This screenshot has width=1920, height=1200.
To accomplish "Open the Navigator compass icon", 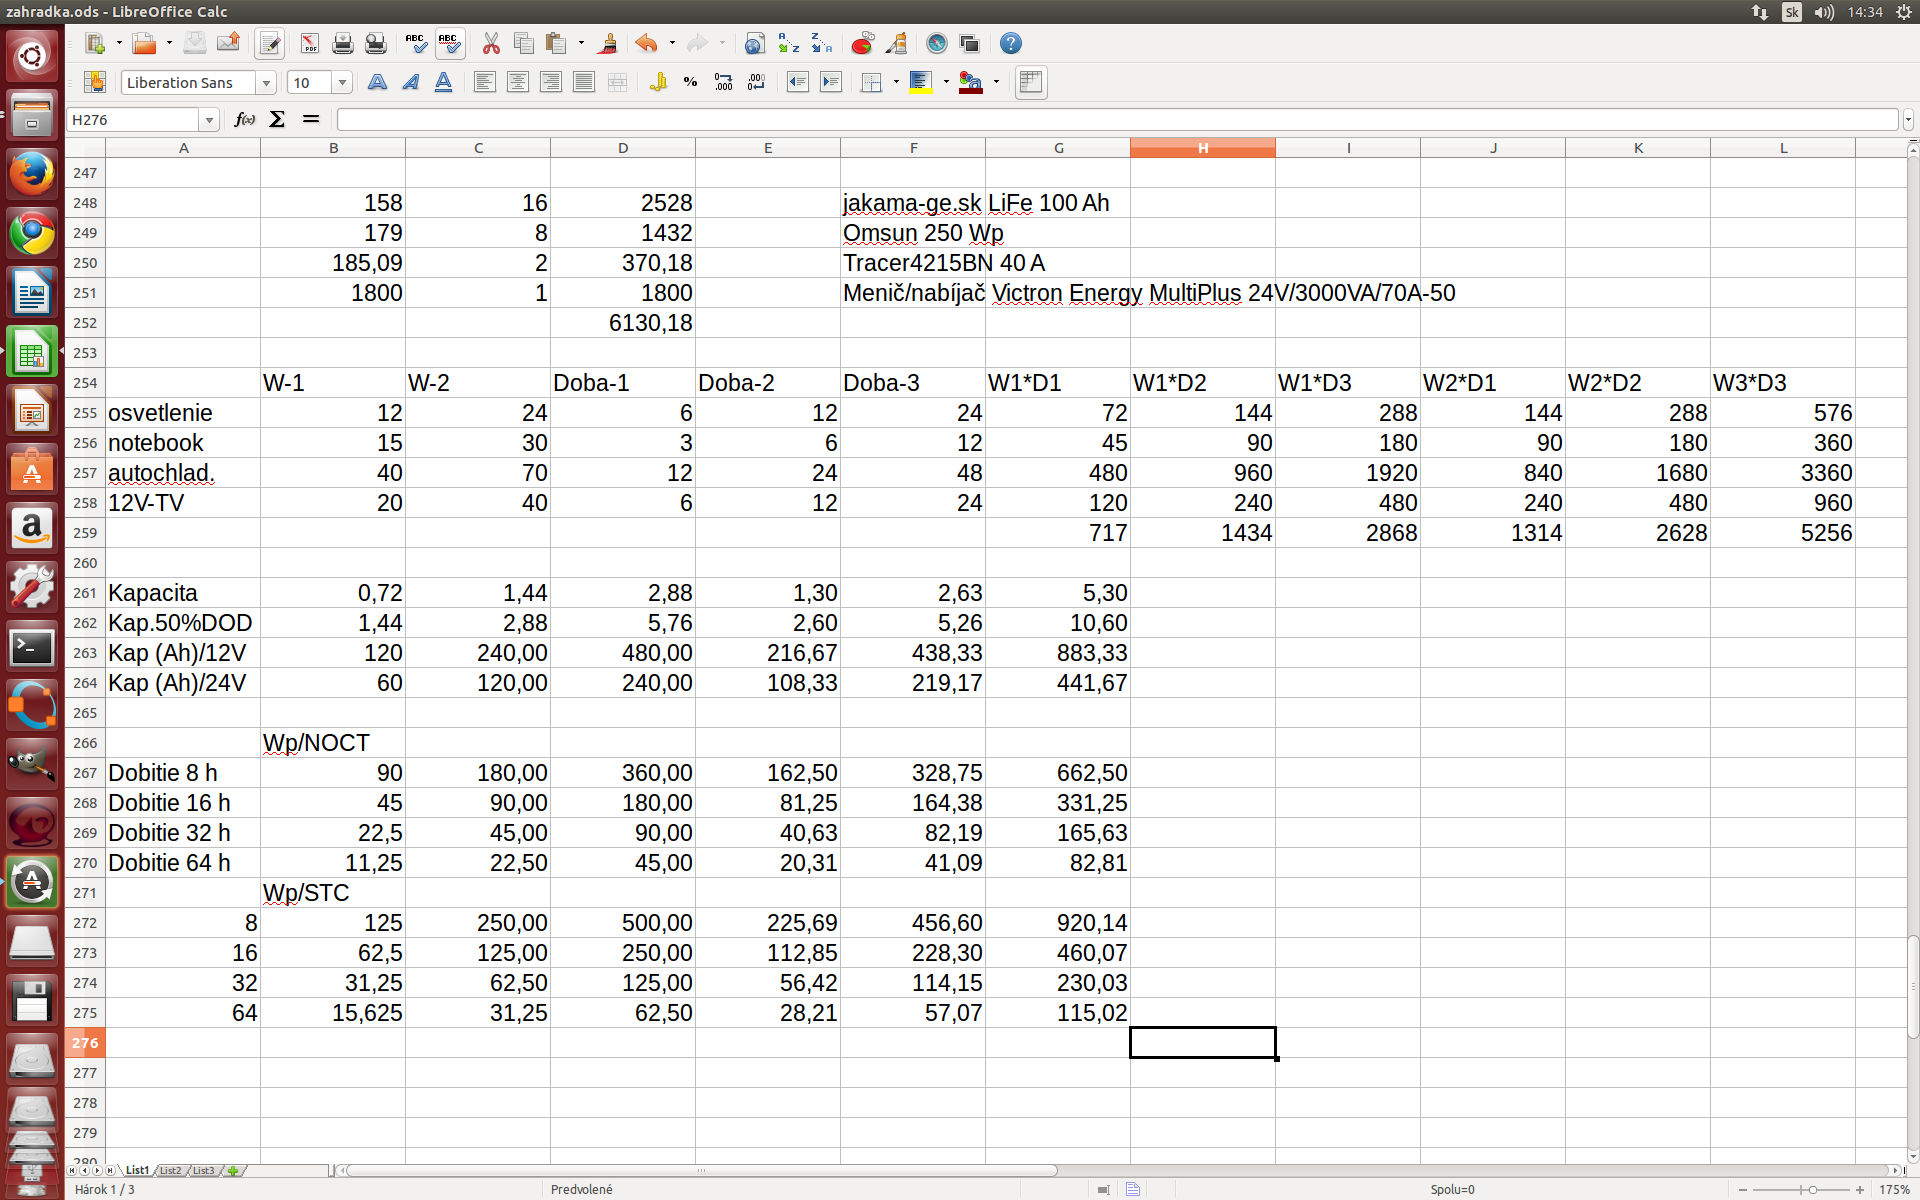I will (936, 44).
